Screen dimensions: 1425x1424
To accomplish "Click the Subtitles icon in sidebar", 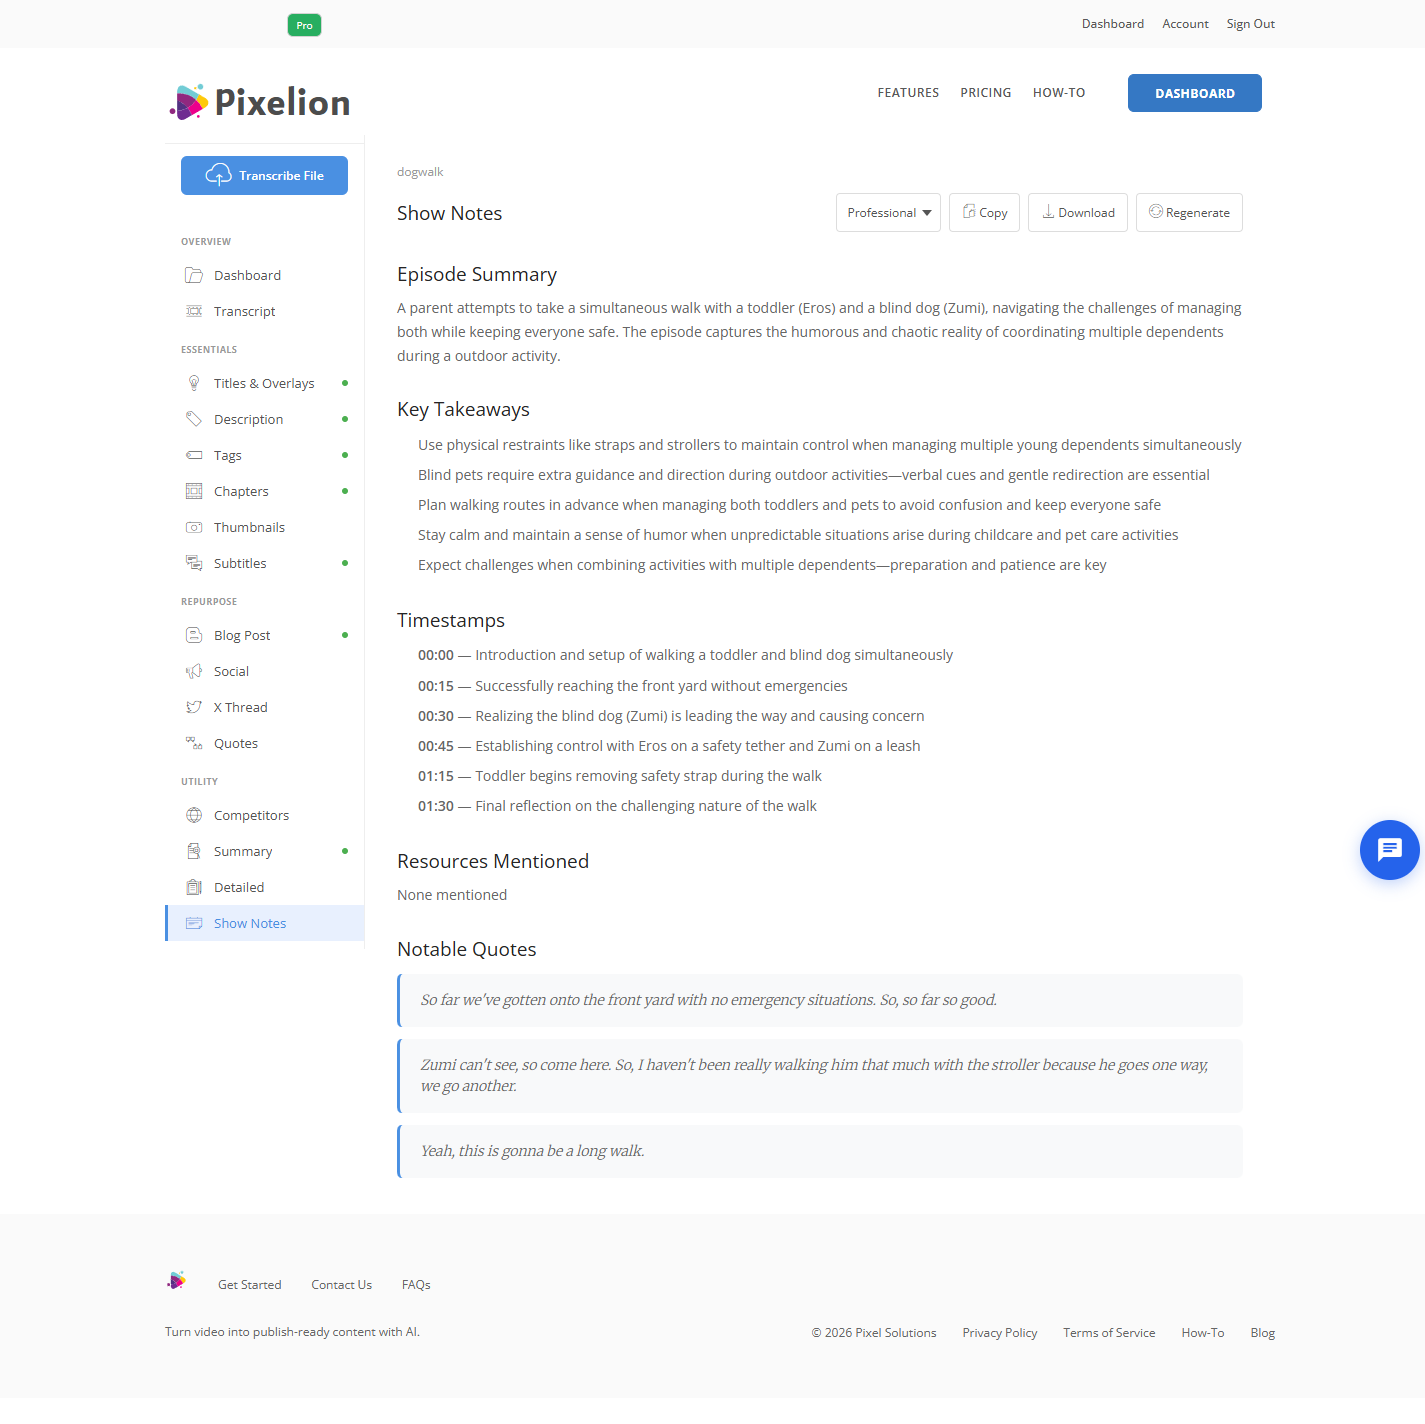I will click(x=194, y=563).
